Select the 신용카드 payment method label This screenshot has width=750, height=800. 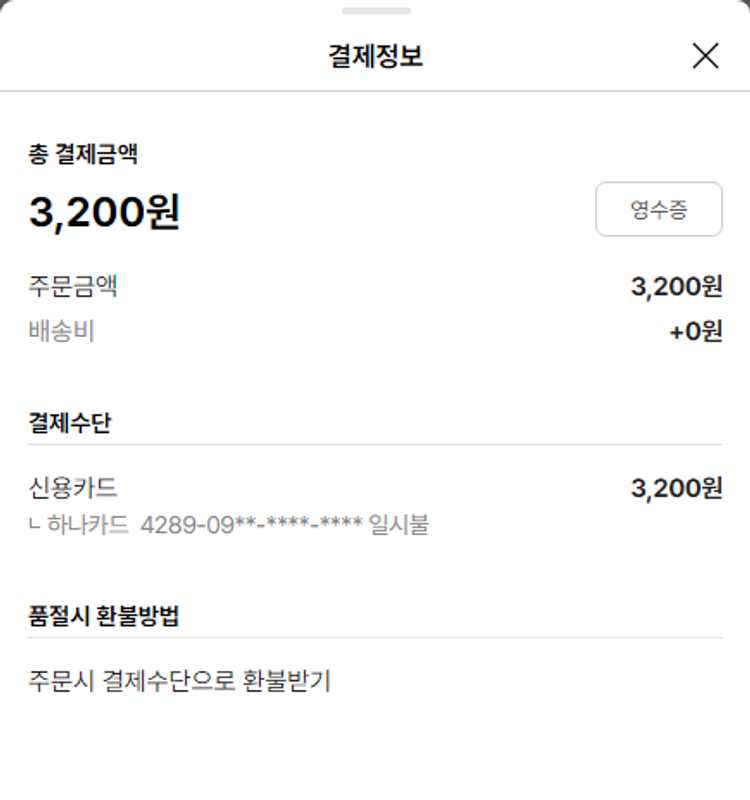(x=73, y=488)
